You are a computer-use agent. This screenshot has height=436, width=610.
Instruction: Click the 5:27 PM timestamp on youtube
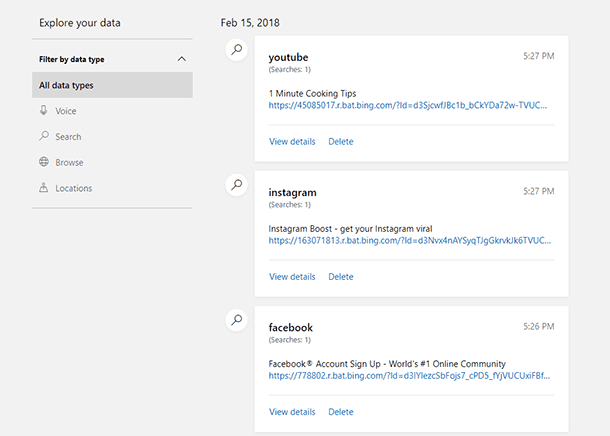pyautogui.click(x=539, y=56)
